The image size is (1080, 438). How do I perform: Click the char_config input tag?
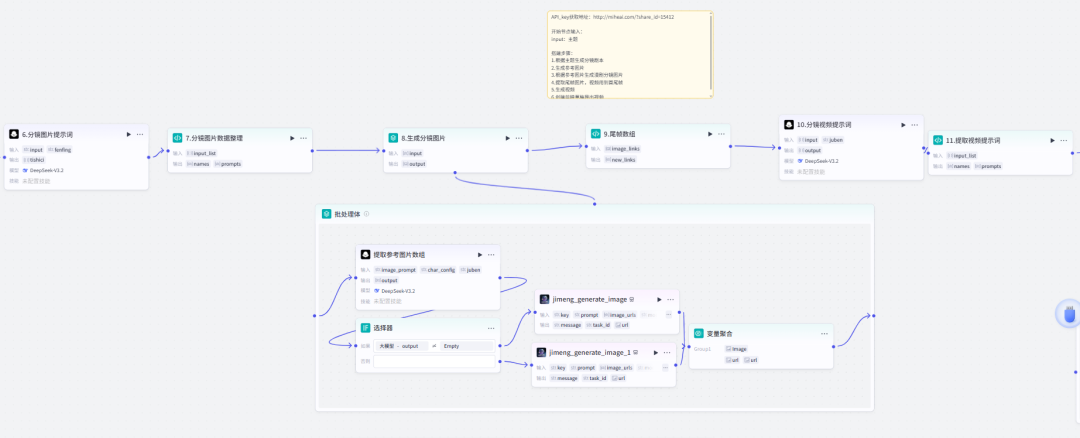coord(438,270)
